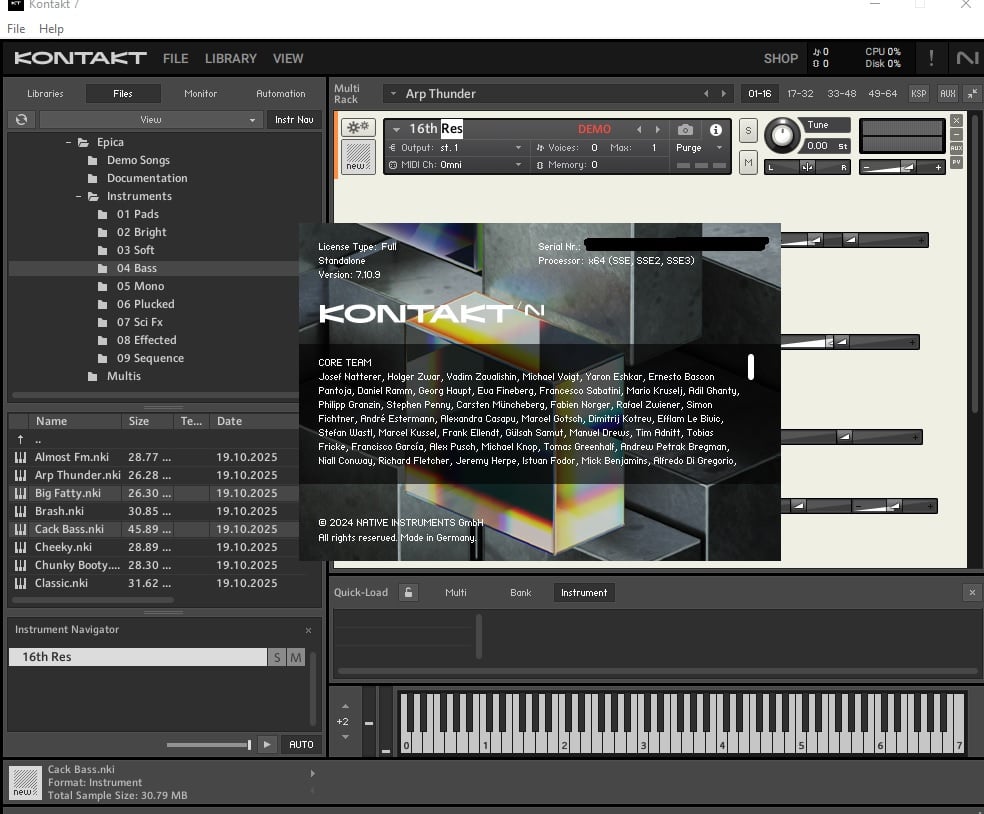984x814 pixels.
Task: Minimize the instrument header minus button
Action: (956, 134)
